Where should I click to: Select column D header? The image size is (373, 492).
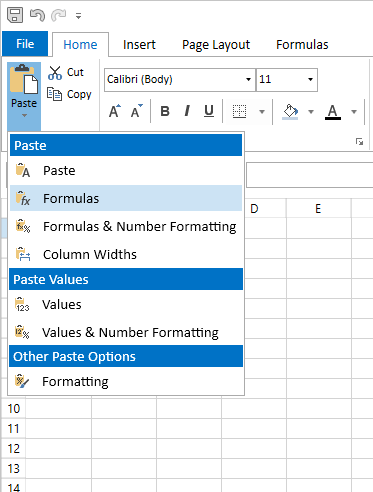254,209
